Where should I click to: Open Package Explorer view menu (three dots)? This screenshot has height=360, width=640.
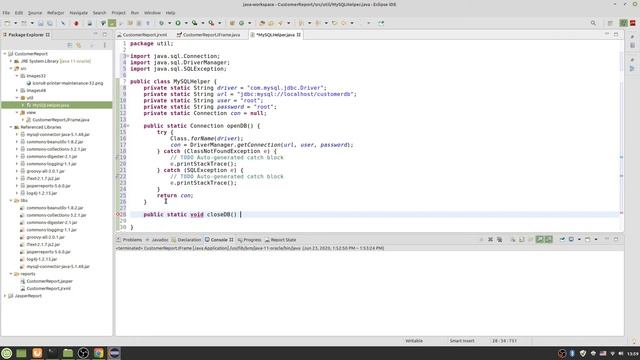click(104, 45)
